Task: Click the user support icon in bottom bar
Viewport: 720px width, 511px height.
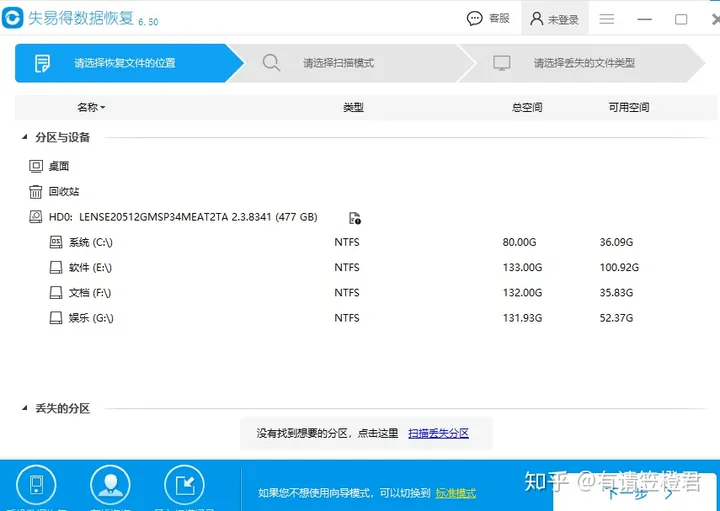Action: (x=110, y=487)
